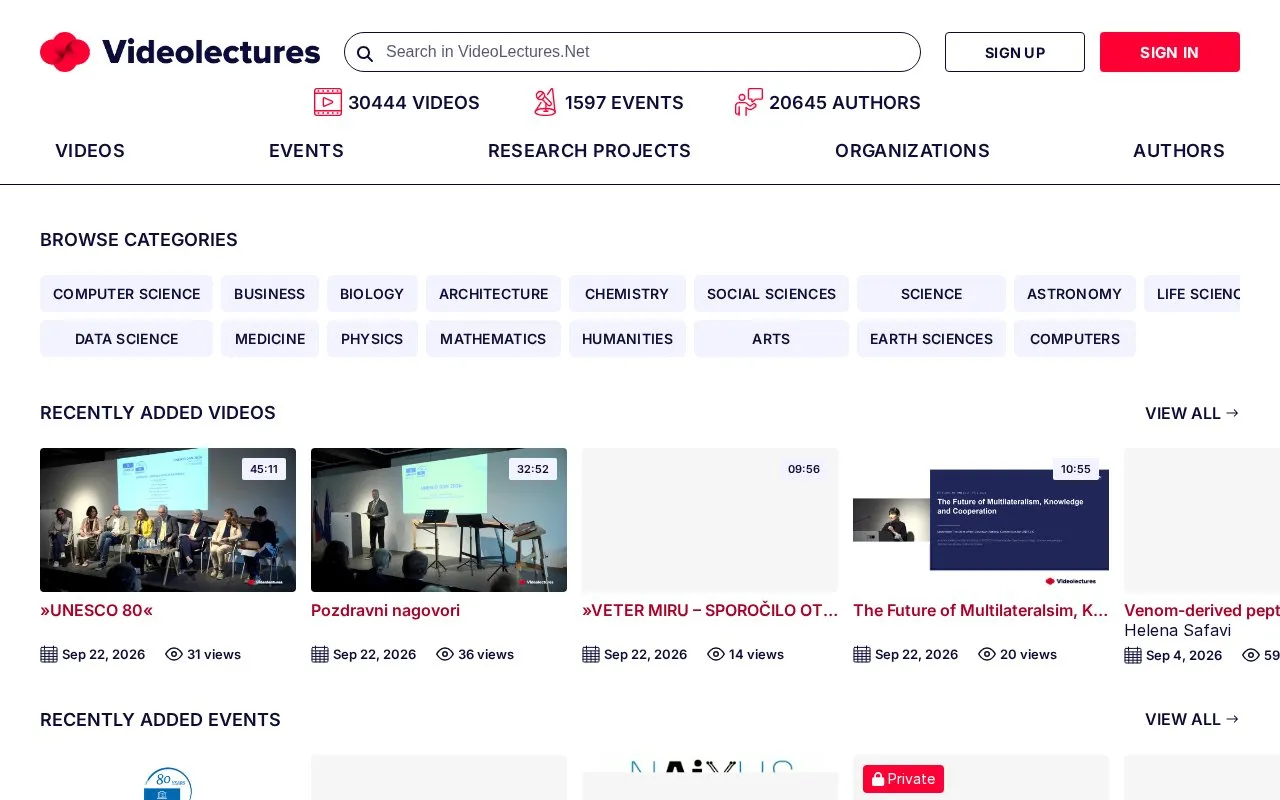Screen dimensions: 1280x800
Task: Open the »VETER MIRU – SPOROČILO video title
Action: tap(710, 610)
